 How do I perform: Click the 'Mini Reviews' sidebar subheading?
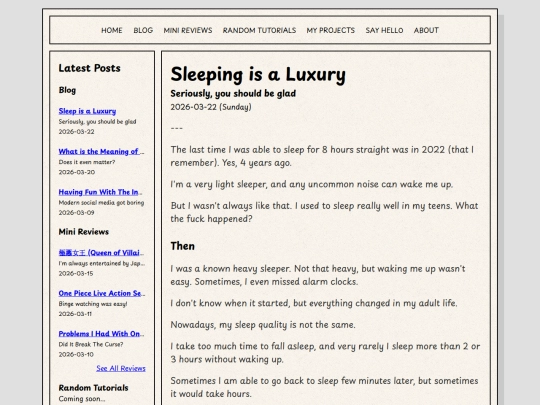pyautogui.click(x=84, y=232)
